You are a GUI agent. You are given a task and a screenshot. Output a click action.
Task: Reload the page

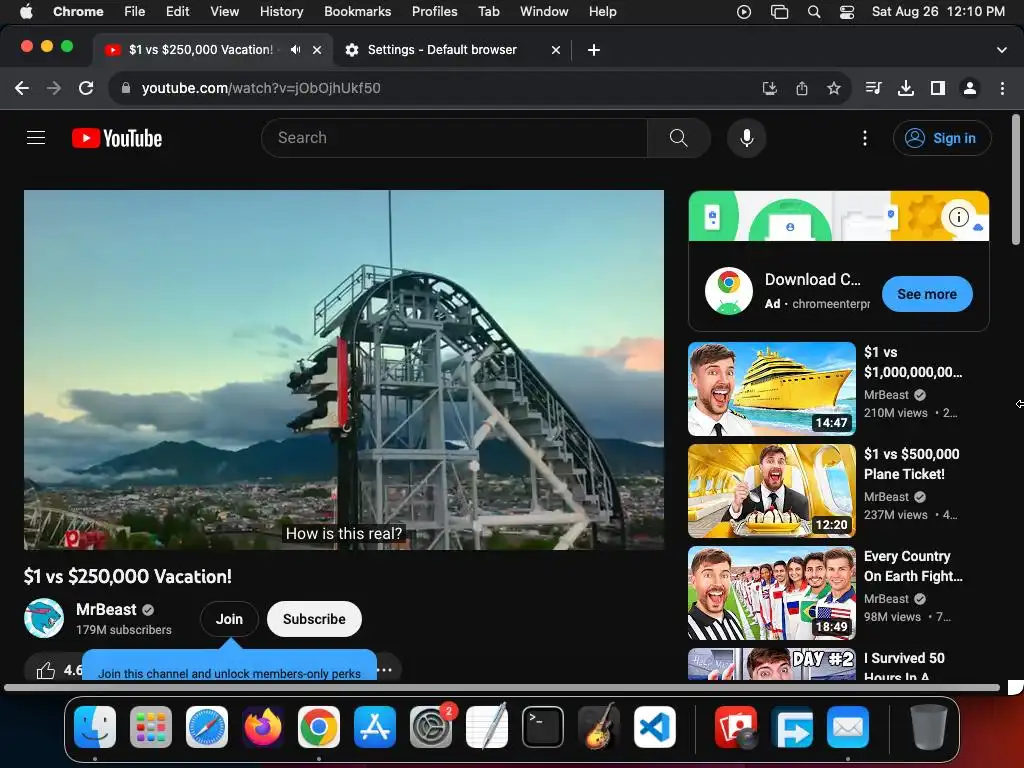86,88
